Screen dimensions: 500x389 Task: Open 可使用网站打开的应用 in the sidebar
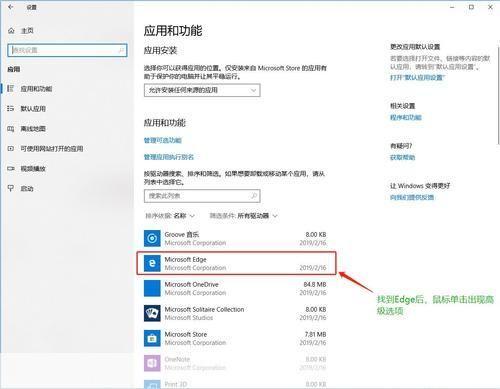[52, 149]
